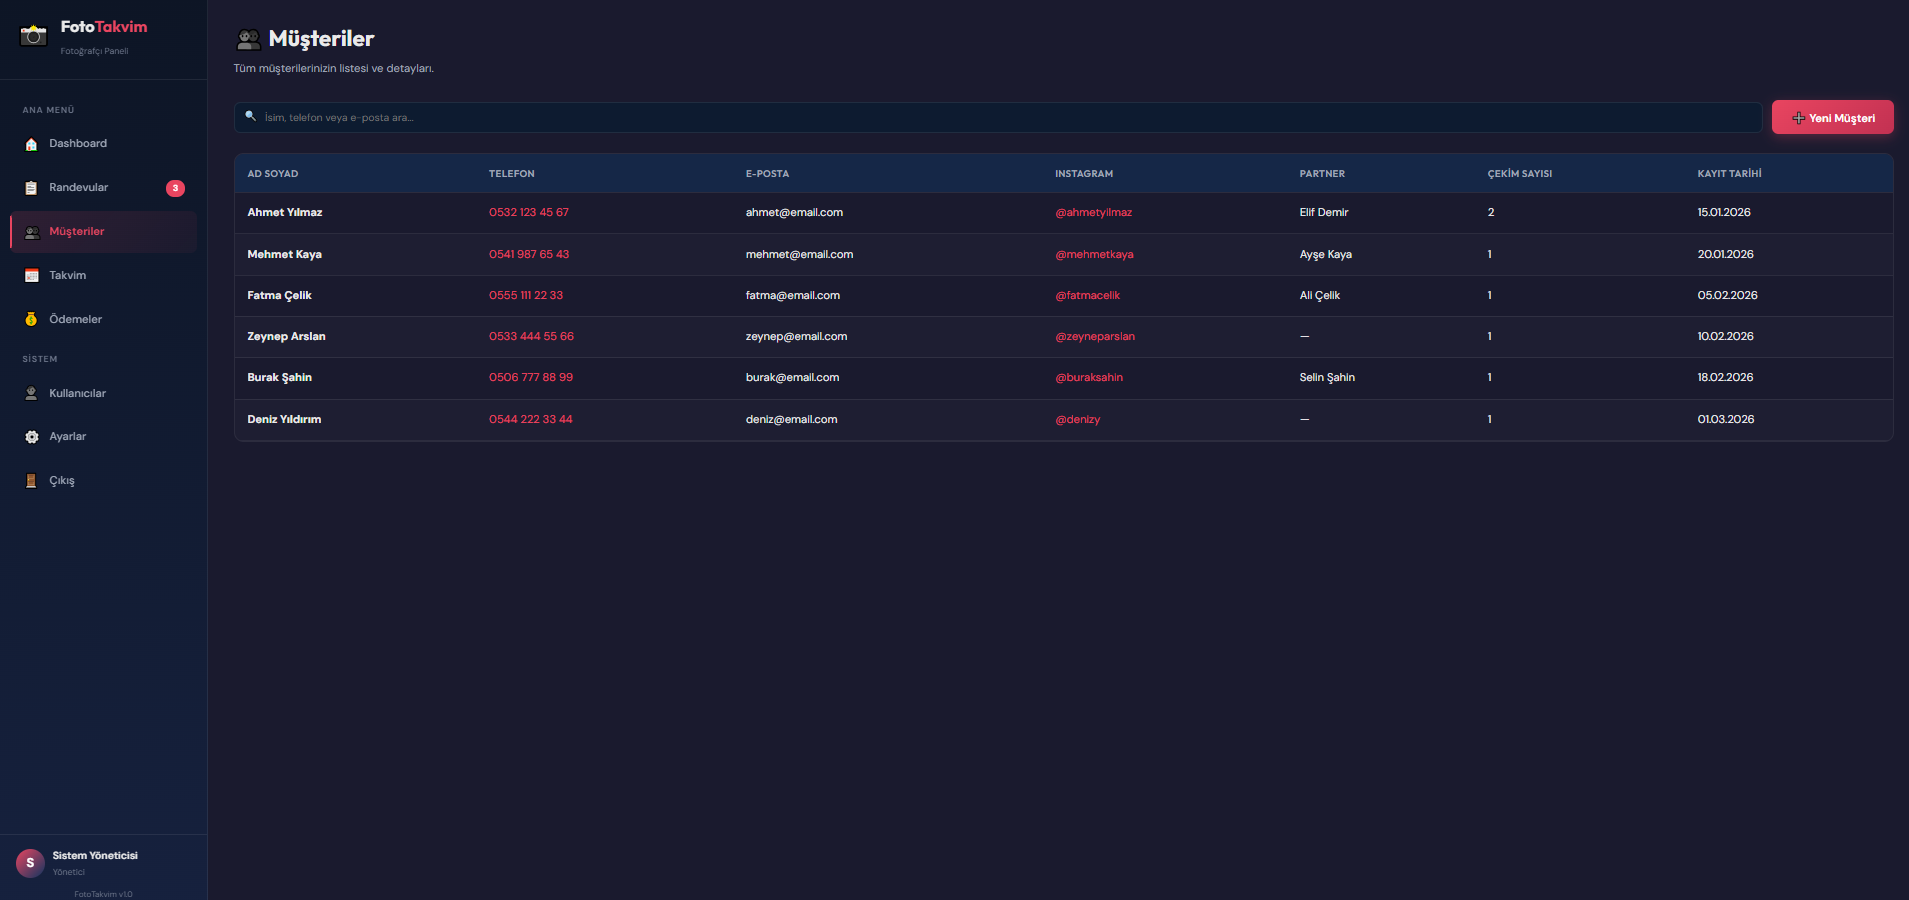This screenshot has width=1909, height=900.
Task: Click the Sistem Yöneticisi avatar
Action: click(30, 863)
